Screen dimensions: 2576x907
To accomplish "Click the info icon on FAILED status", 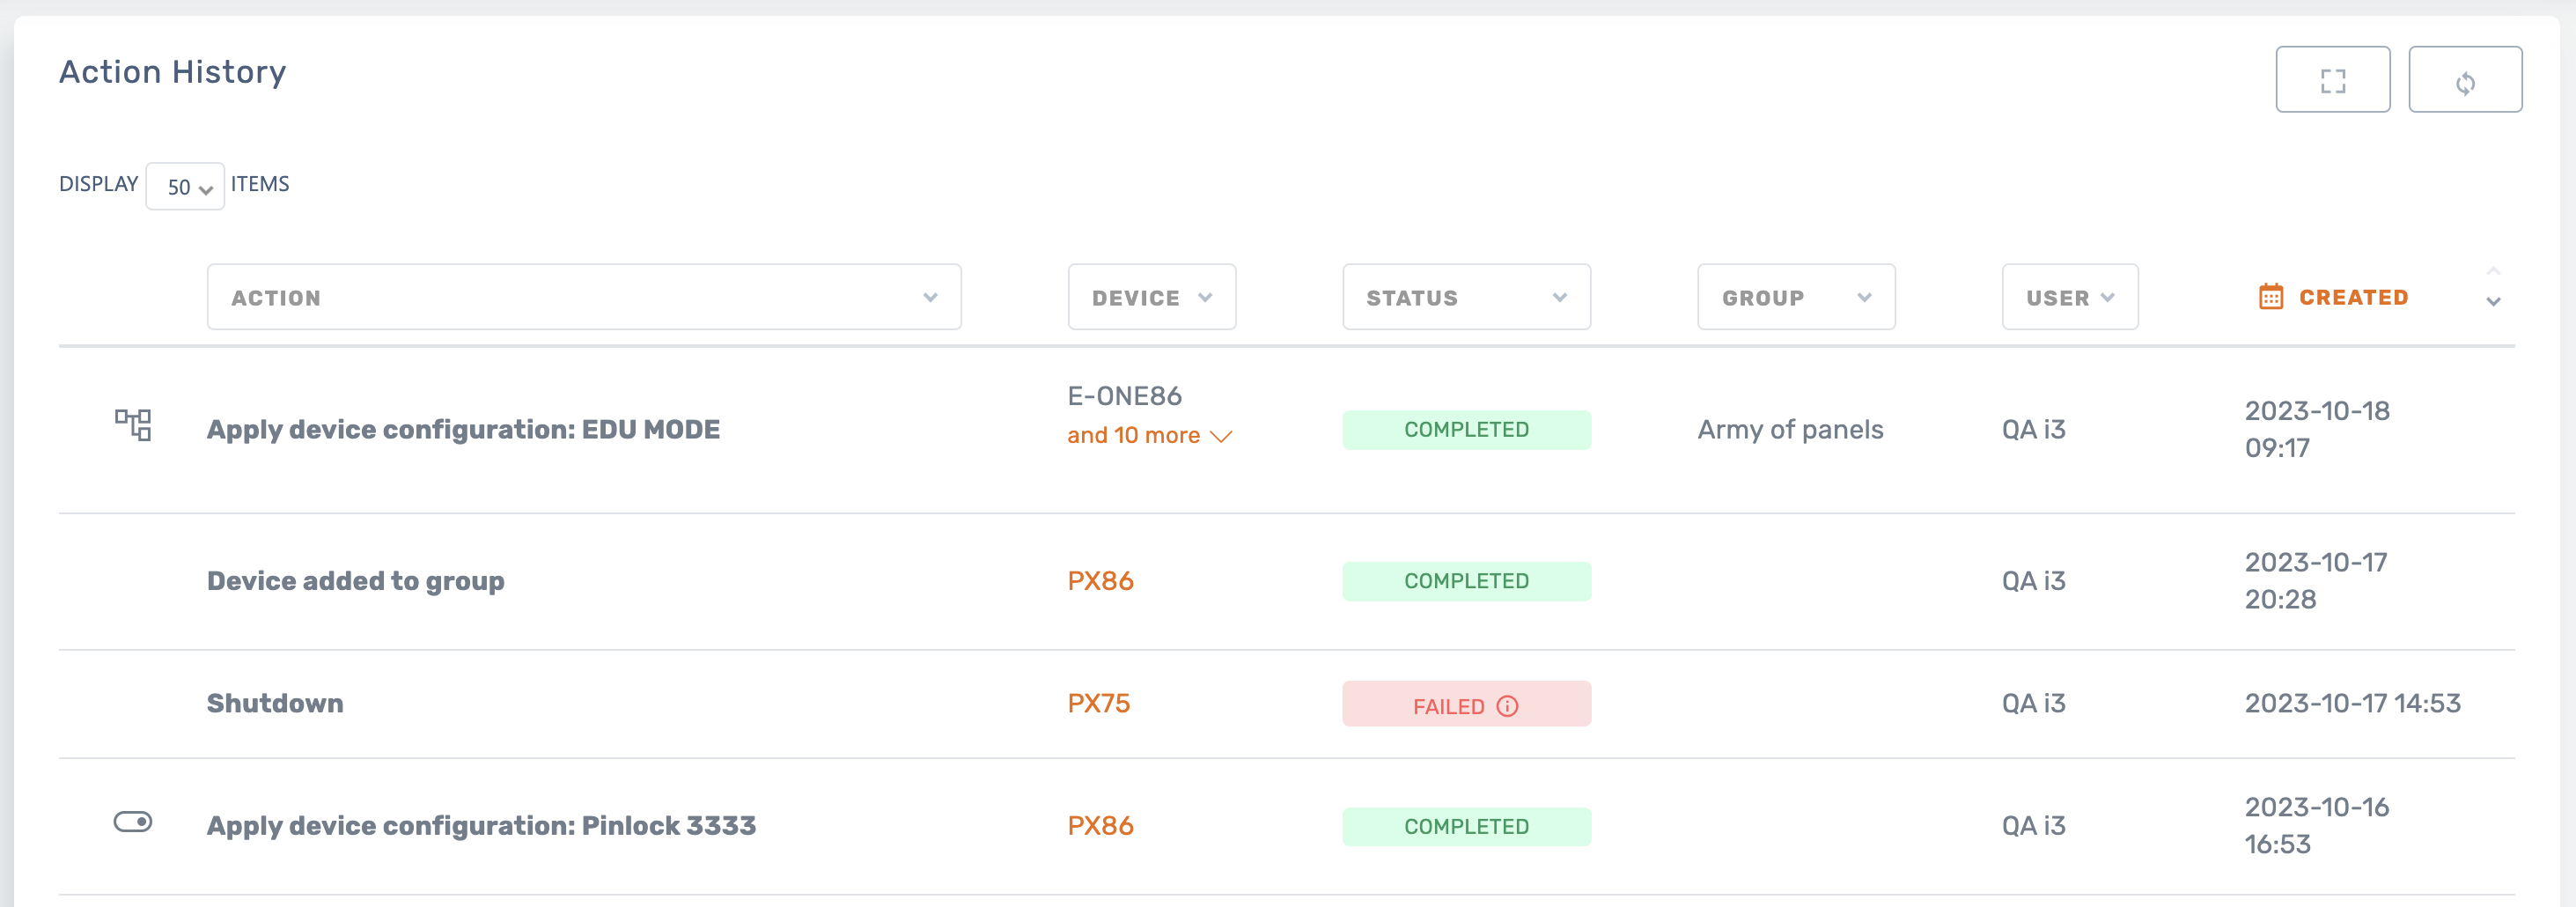I will click(x=1507, y=706).
